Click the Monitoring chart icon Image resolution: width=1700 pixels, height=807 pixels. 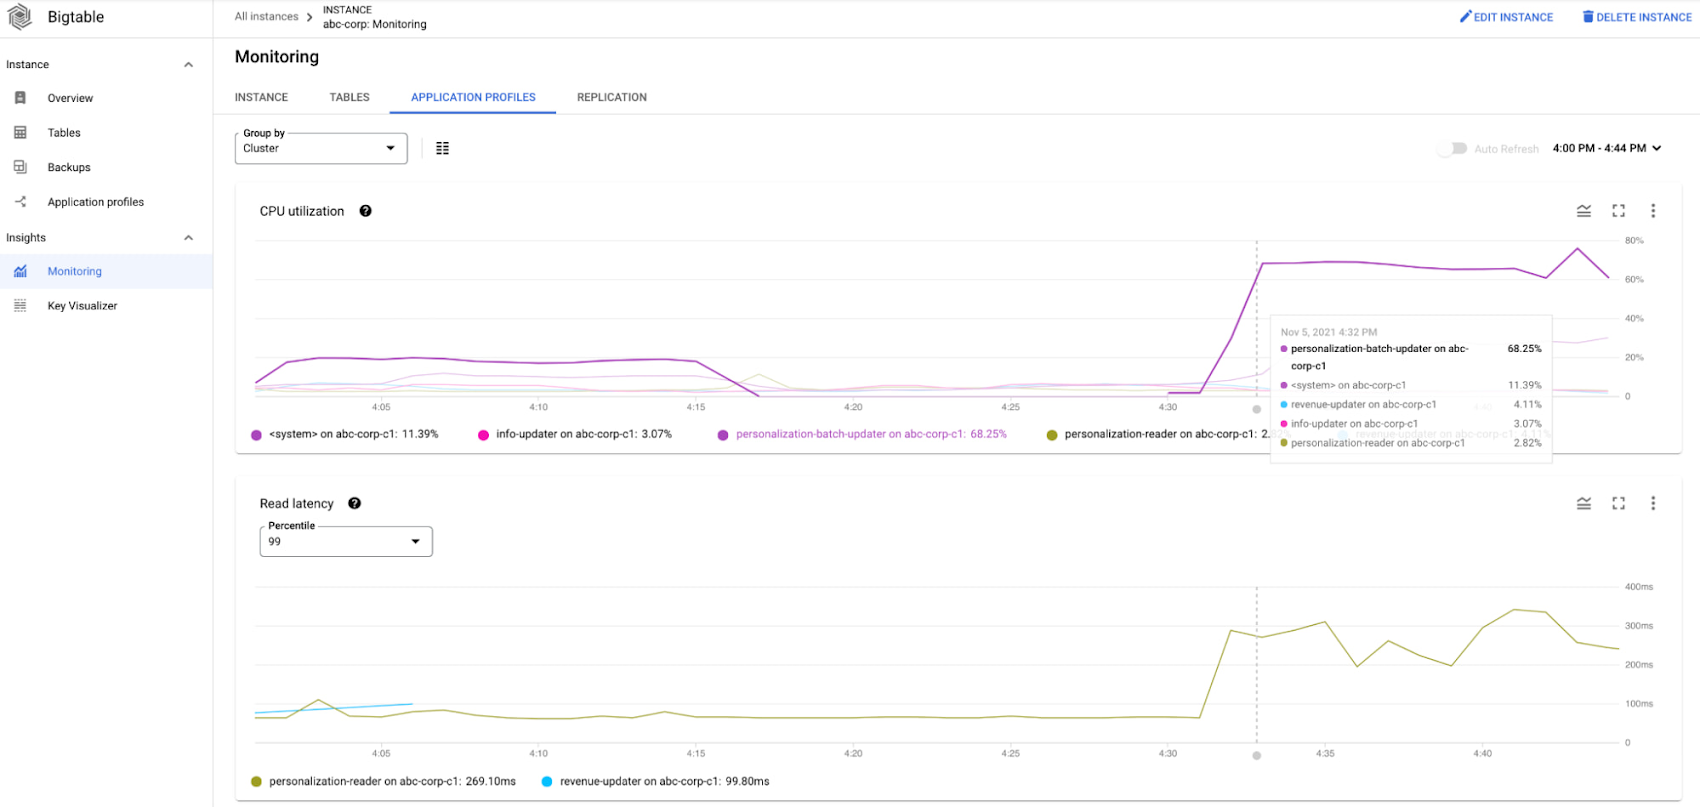tap(20, 271)
